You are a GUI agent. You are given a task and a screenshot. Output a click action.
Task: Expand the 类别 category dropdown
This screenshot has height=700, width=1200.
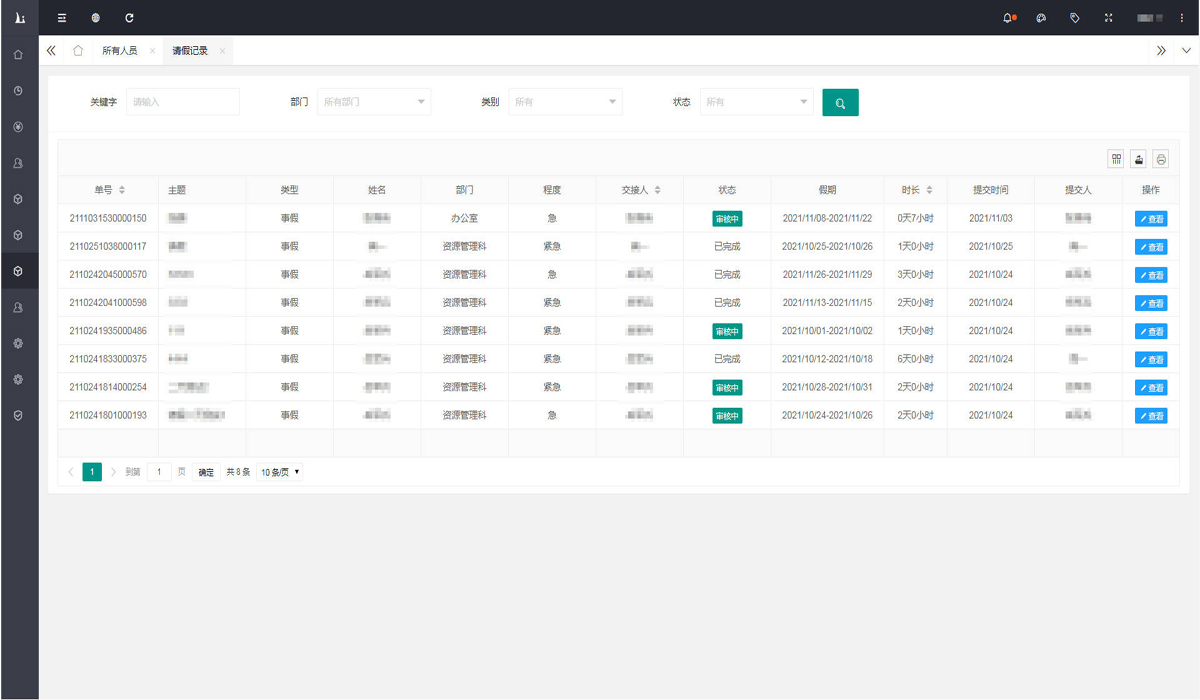click(x=565, y=102)
